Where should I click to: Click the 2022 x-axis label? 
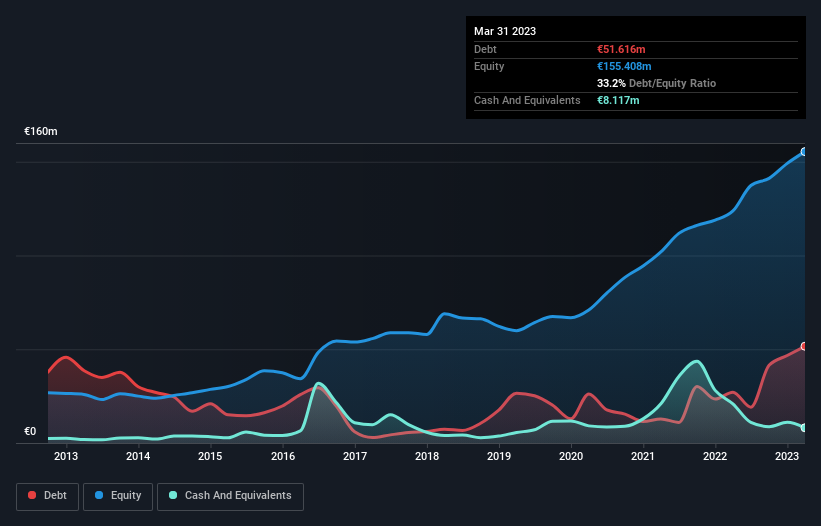(x=715, y=456)
